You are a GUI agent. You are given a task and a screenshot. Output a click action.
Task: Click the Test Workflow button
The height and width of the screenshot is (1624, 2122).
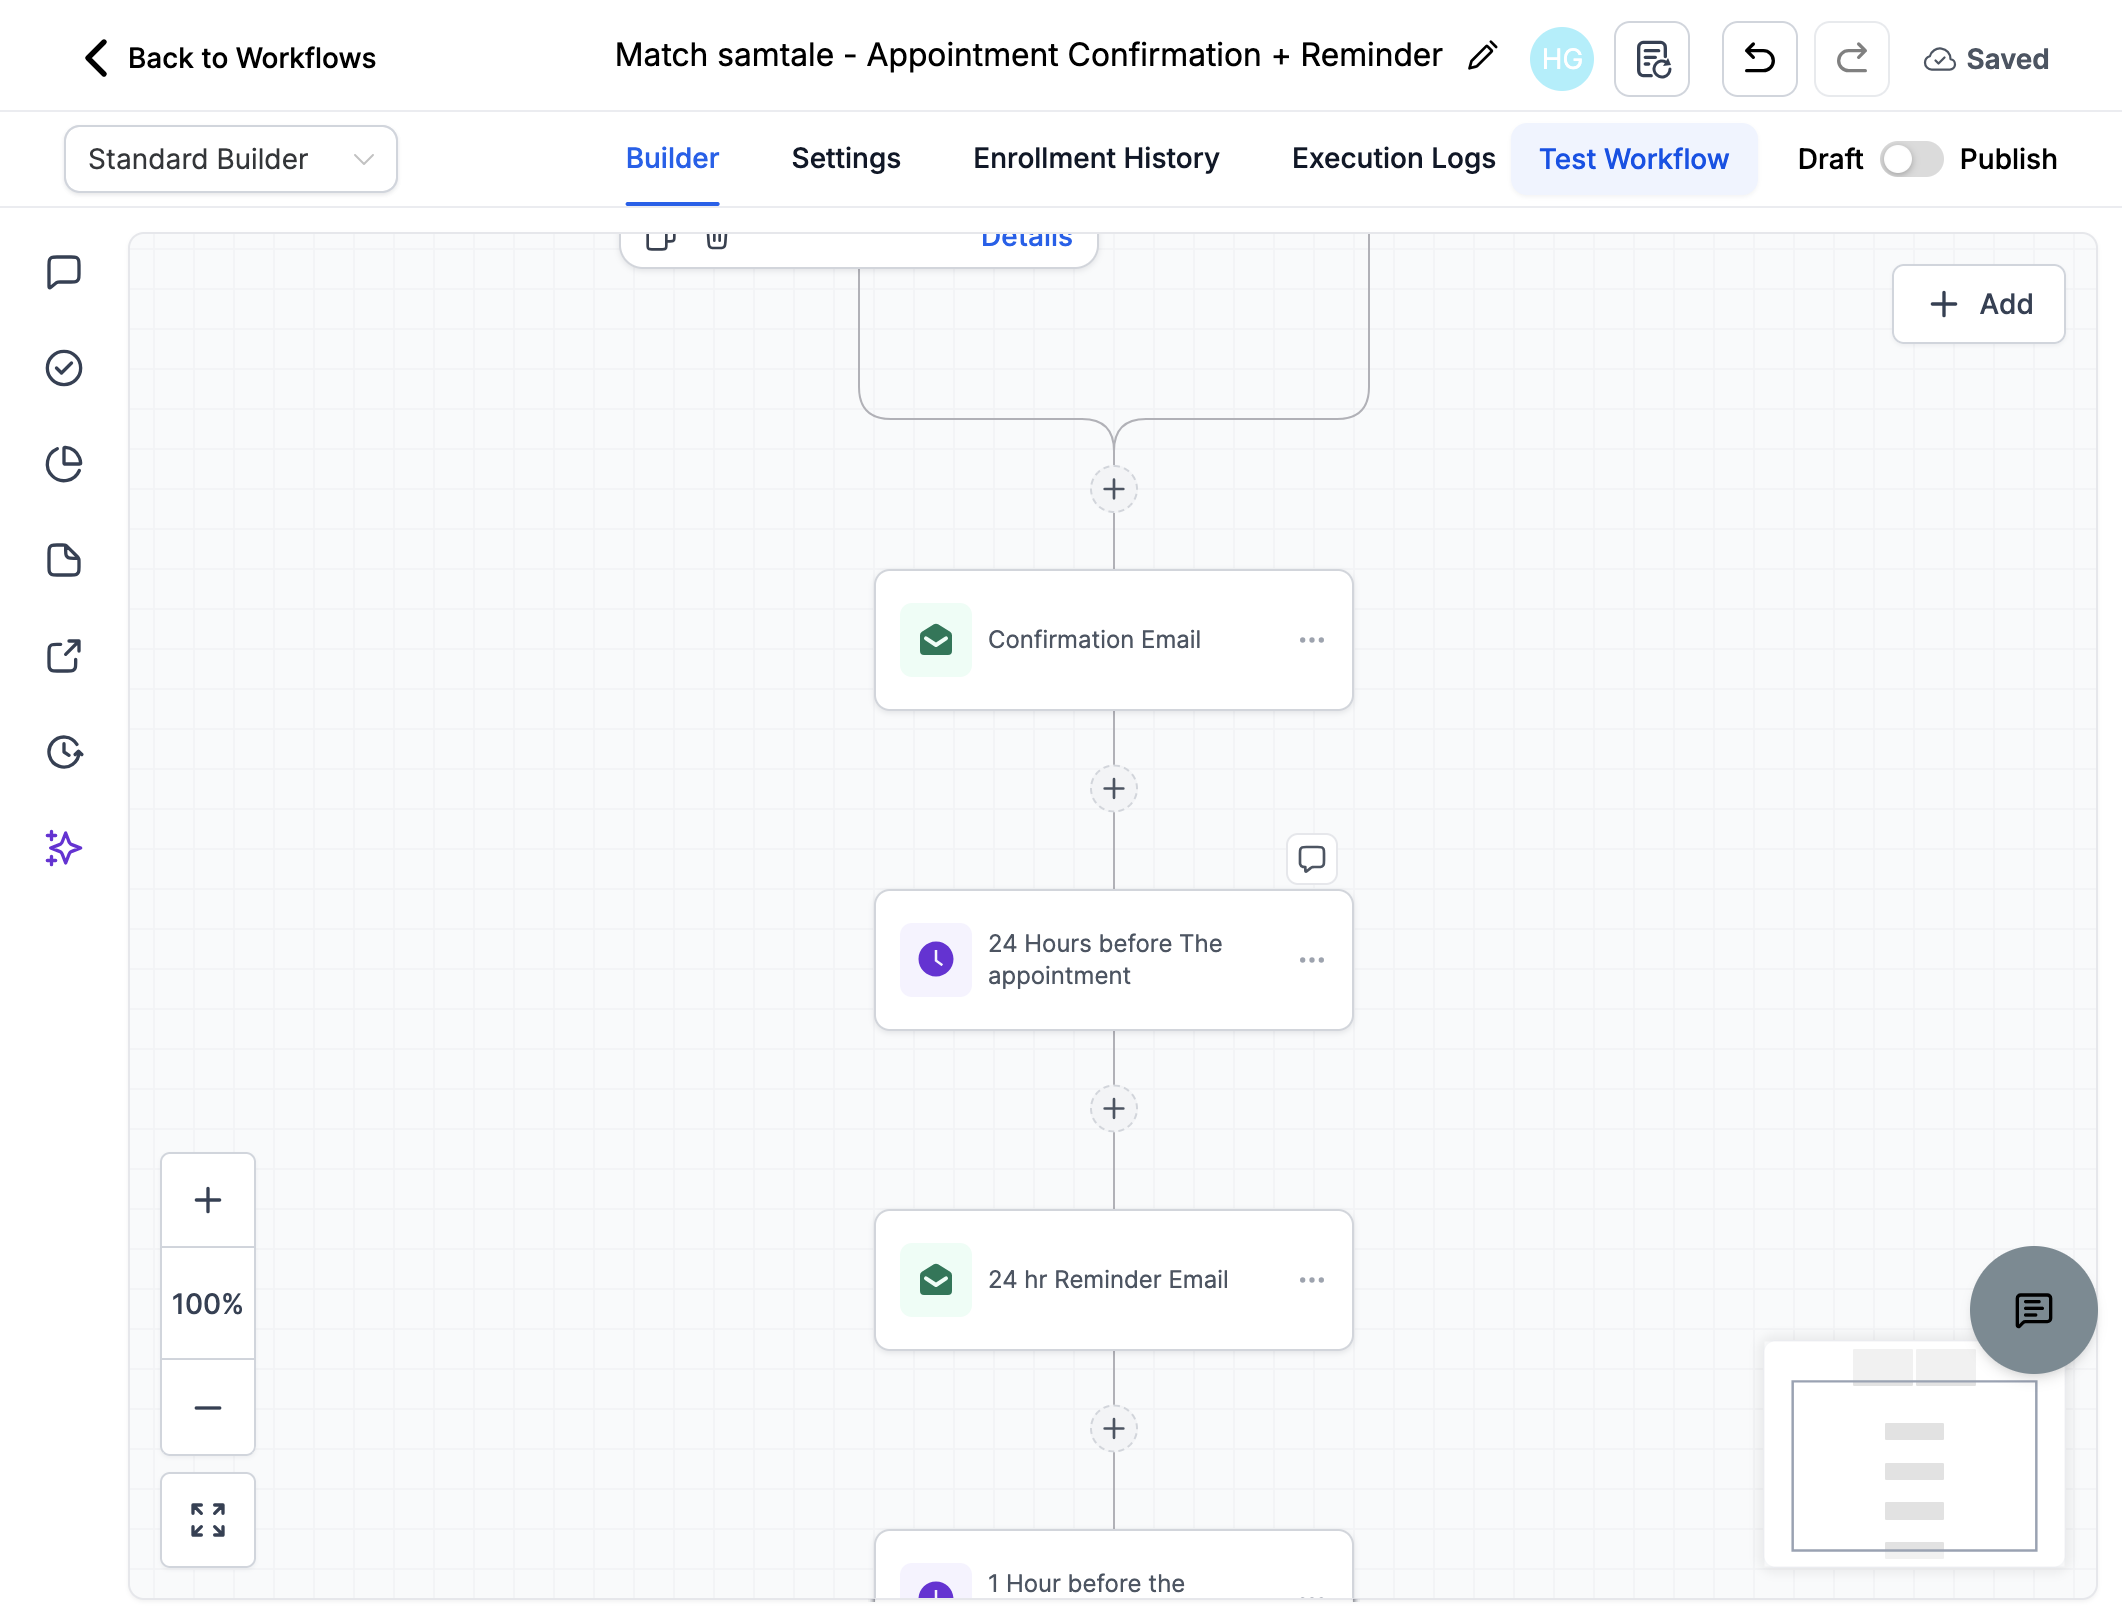pyautogui.click(x=1634, y=159)
